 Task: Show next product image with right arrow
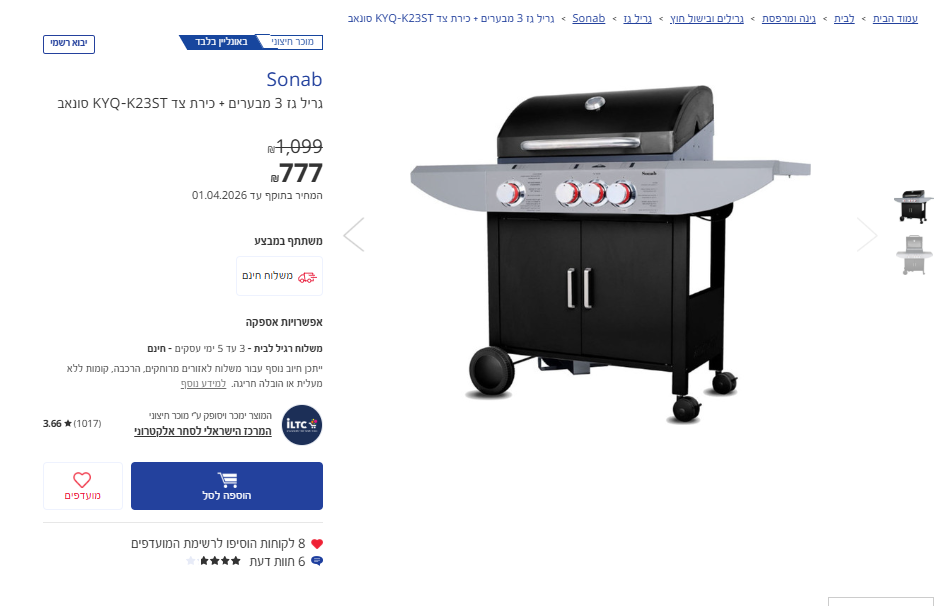868,234
